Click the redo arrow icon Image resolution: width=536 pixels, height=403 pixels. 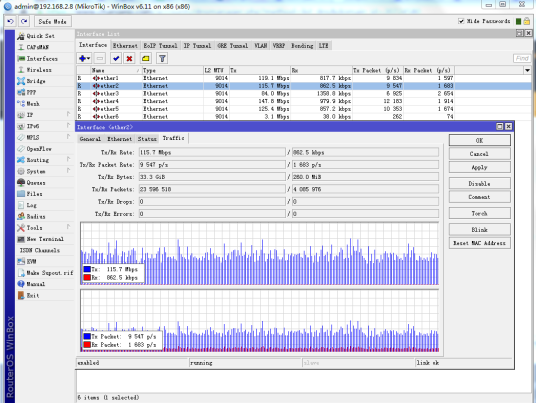24,22
